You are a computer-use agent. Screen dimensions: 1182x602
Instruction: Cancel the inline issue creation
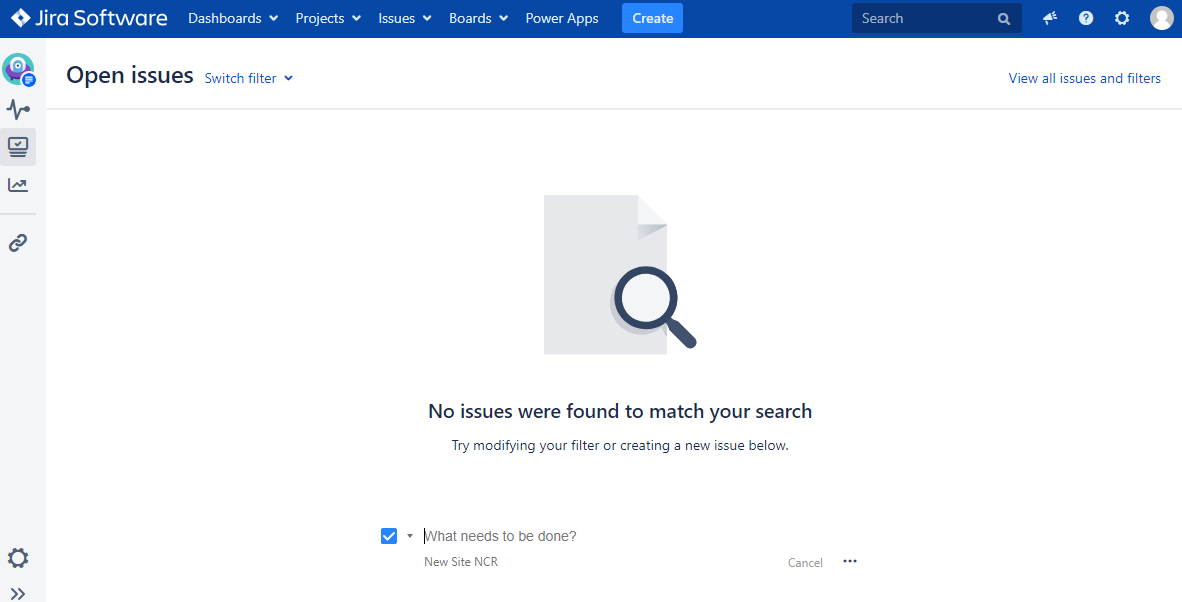coord(805,563)
